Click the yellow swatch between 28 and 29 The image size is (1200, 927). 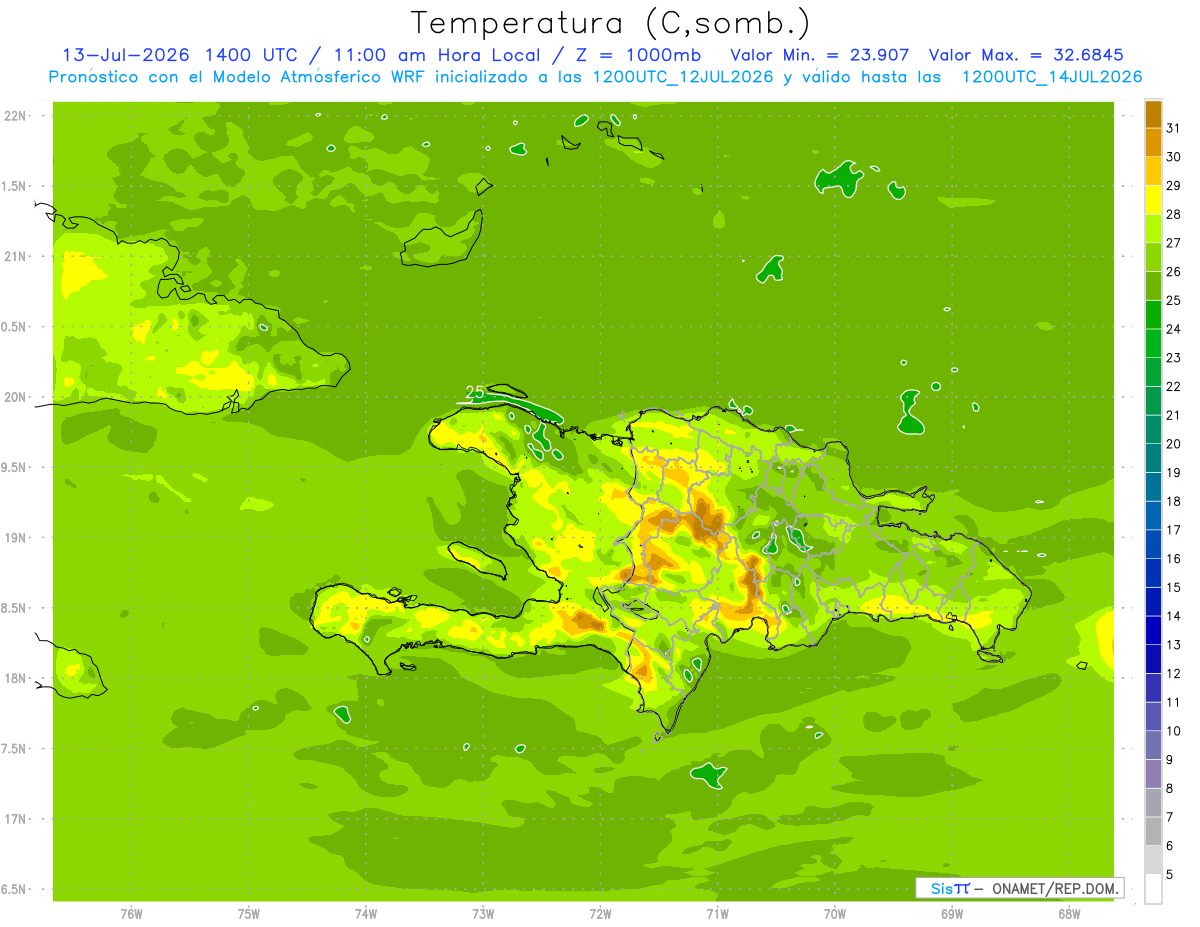(x=1153, y=200)
